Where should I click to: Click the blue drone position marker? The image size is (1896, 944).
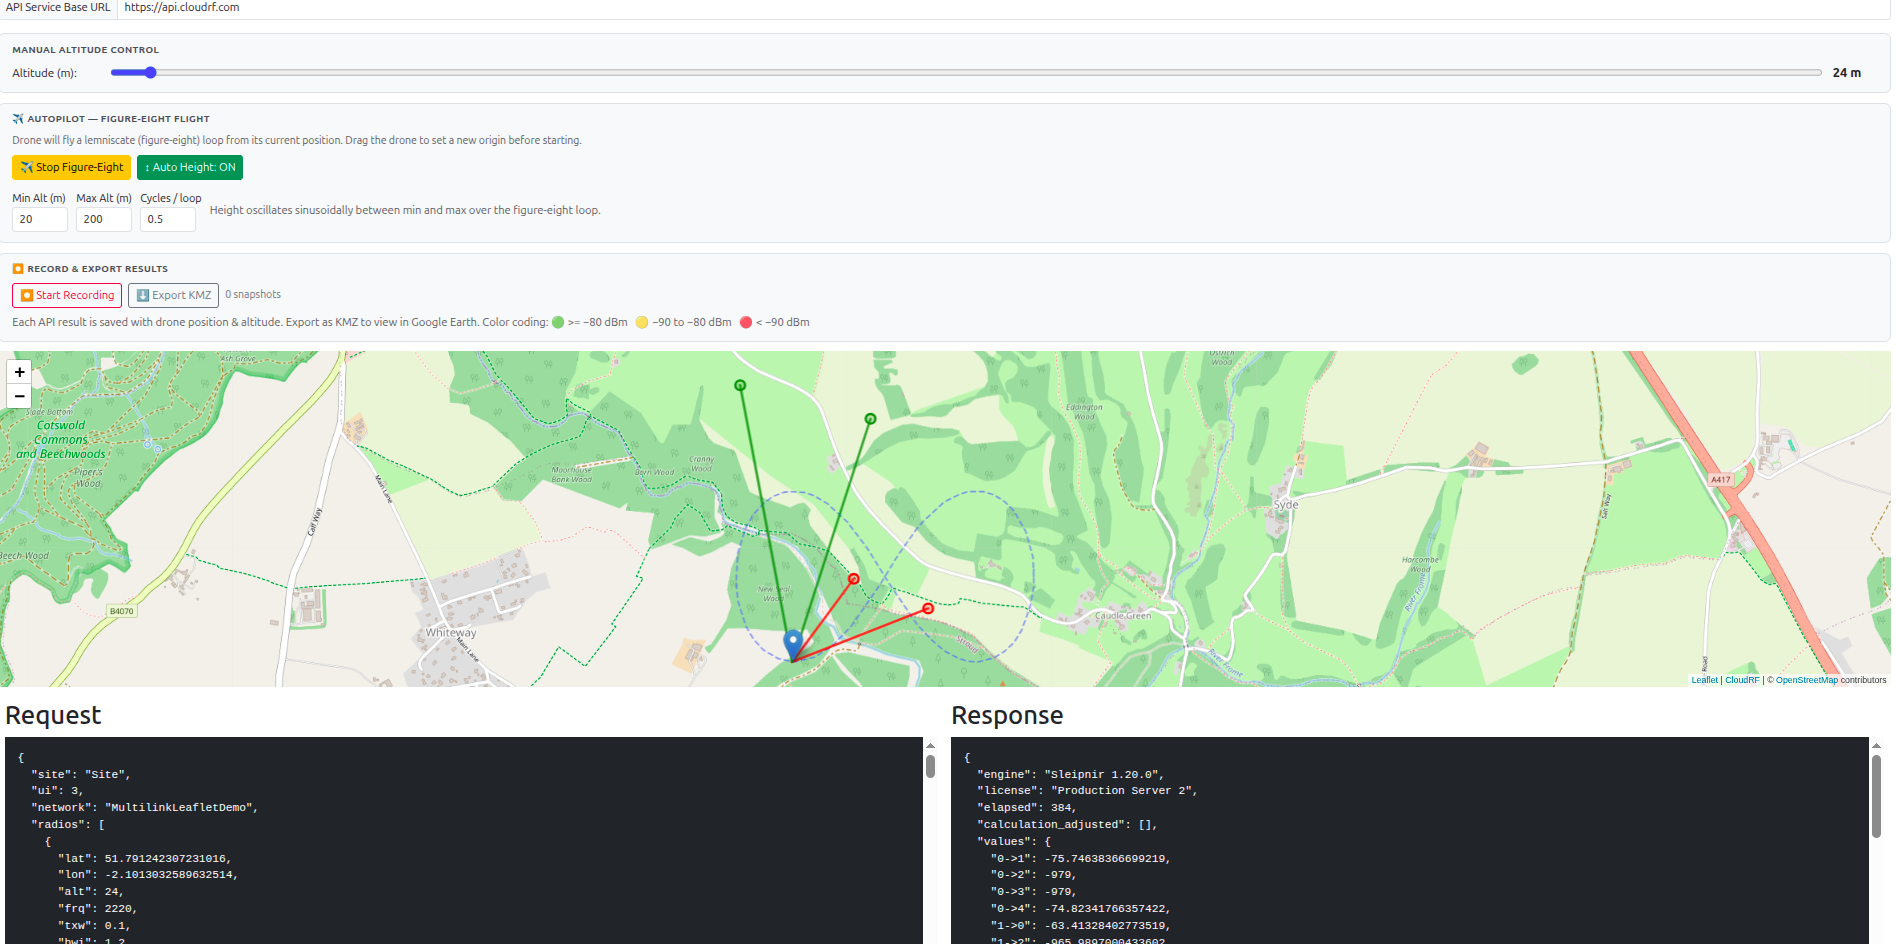pyautogui.click(x=793, y=642)
